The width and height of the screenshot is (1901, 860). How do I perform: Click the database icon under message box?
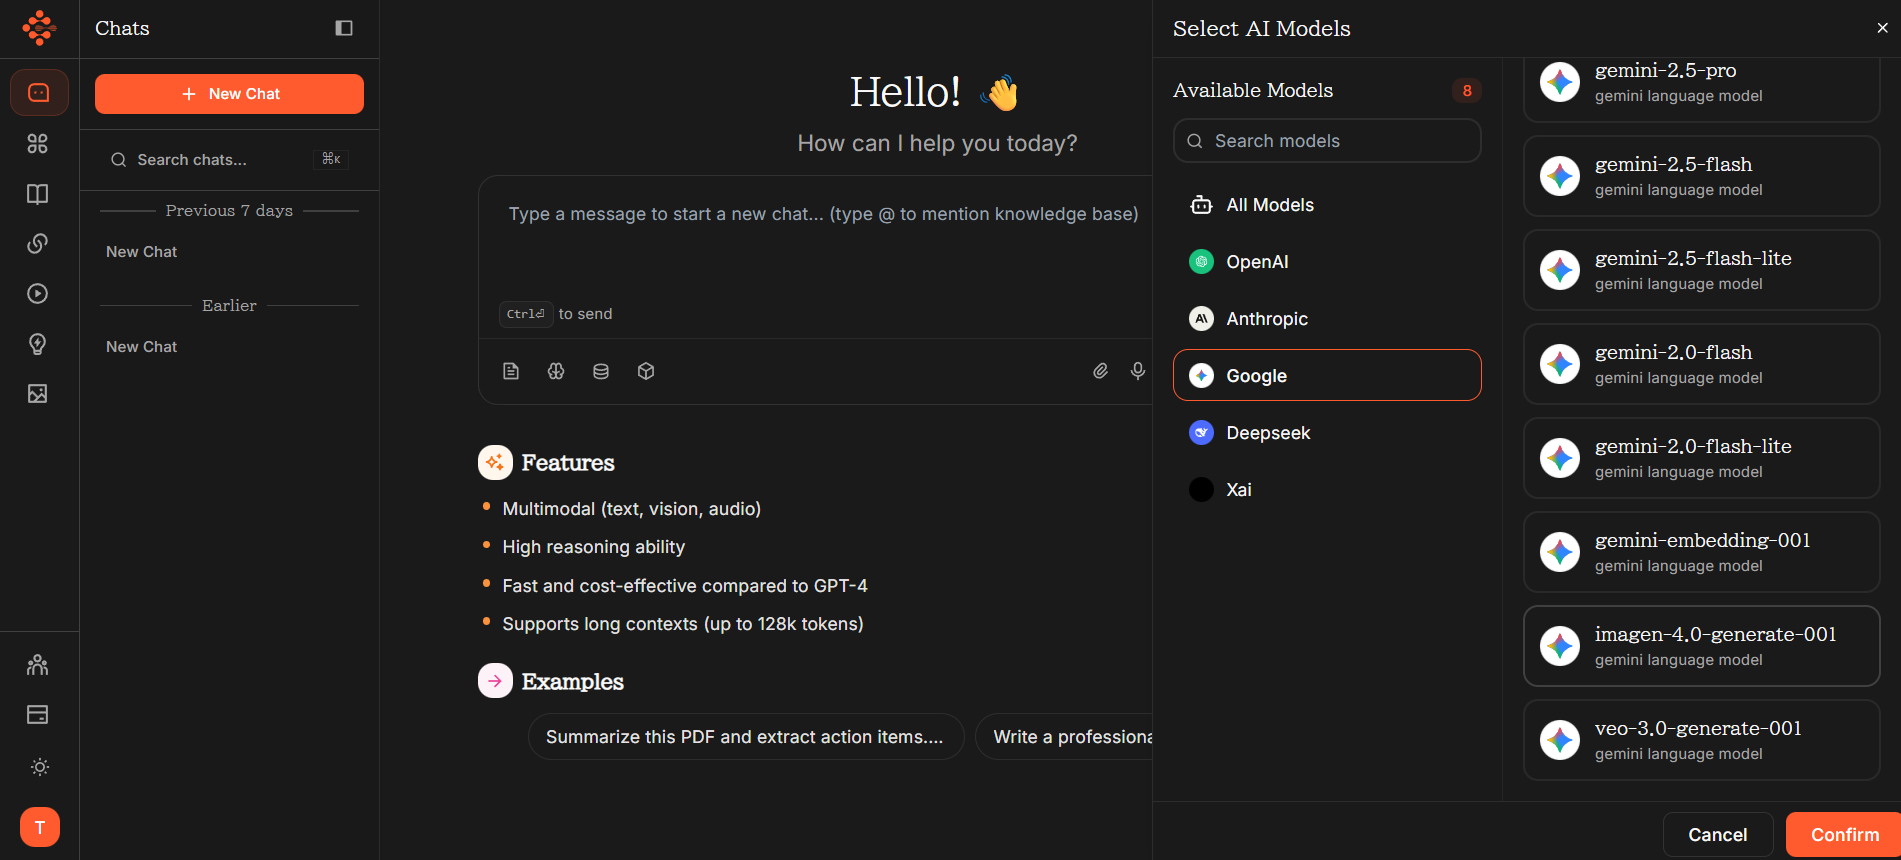[601, 371]
